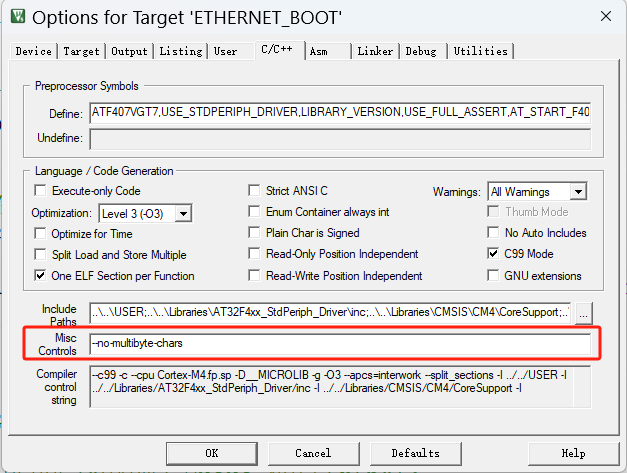The height and width of the screenshot is (473, 627).
Task: Open the Optimization level dropdown
Action: pyautogui.click(x=184, y=214)
